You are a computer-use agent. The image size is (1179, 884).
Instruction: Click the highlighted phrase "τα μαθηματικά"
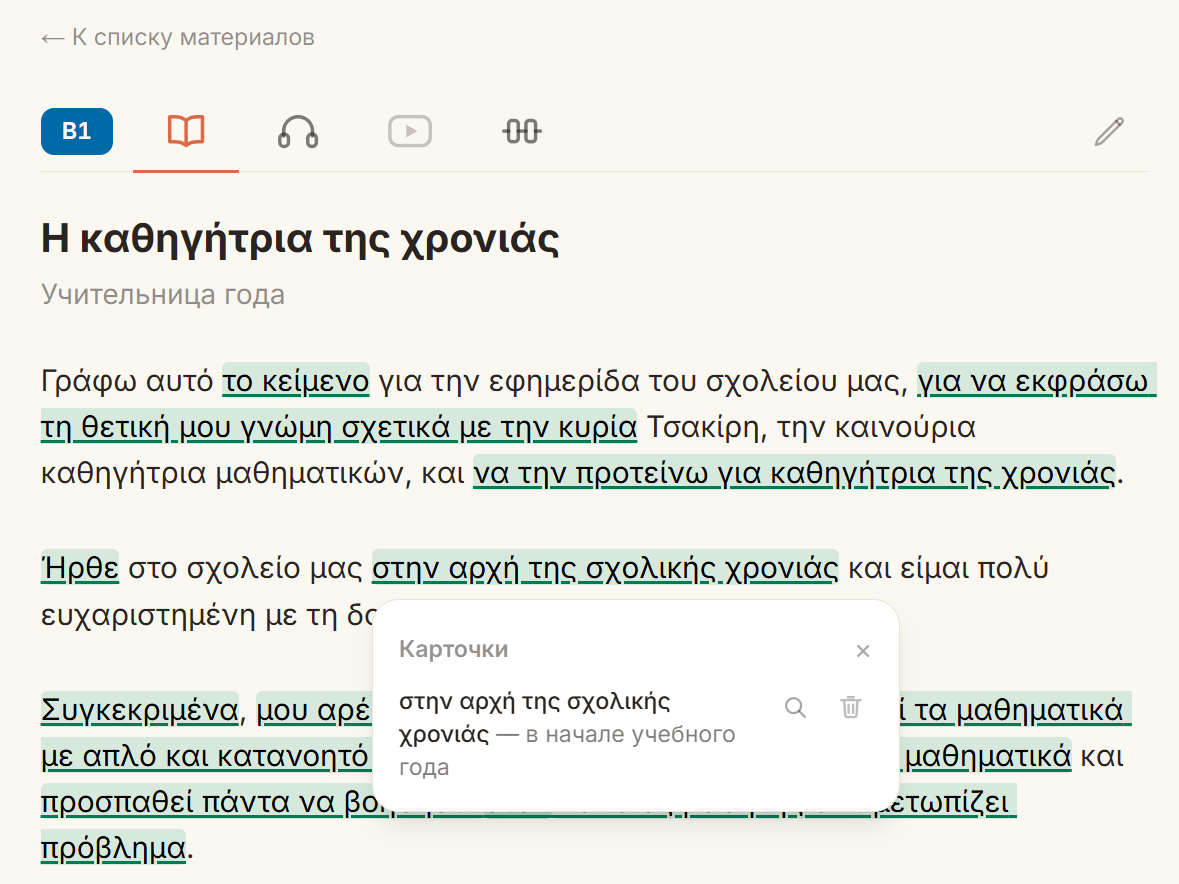pos(1019,710)
